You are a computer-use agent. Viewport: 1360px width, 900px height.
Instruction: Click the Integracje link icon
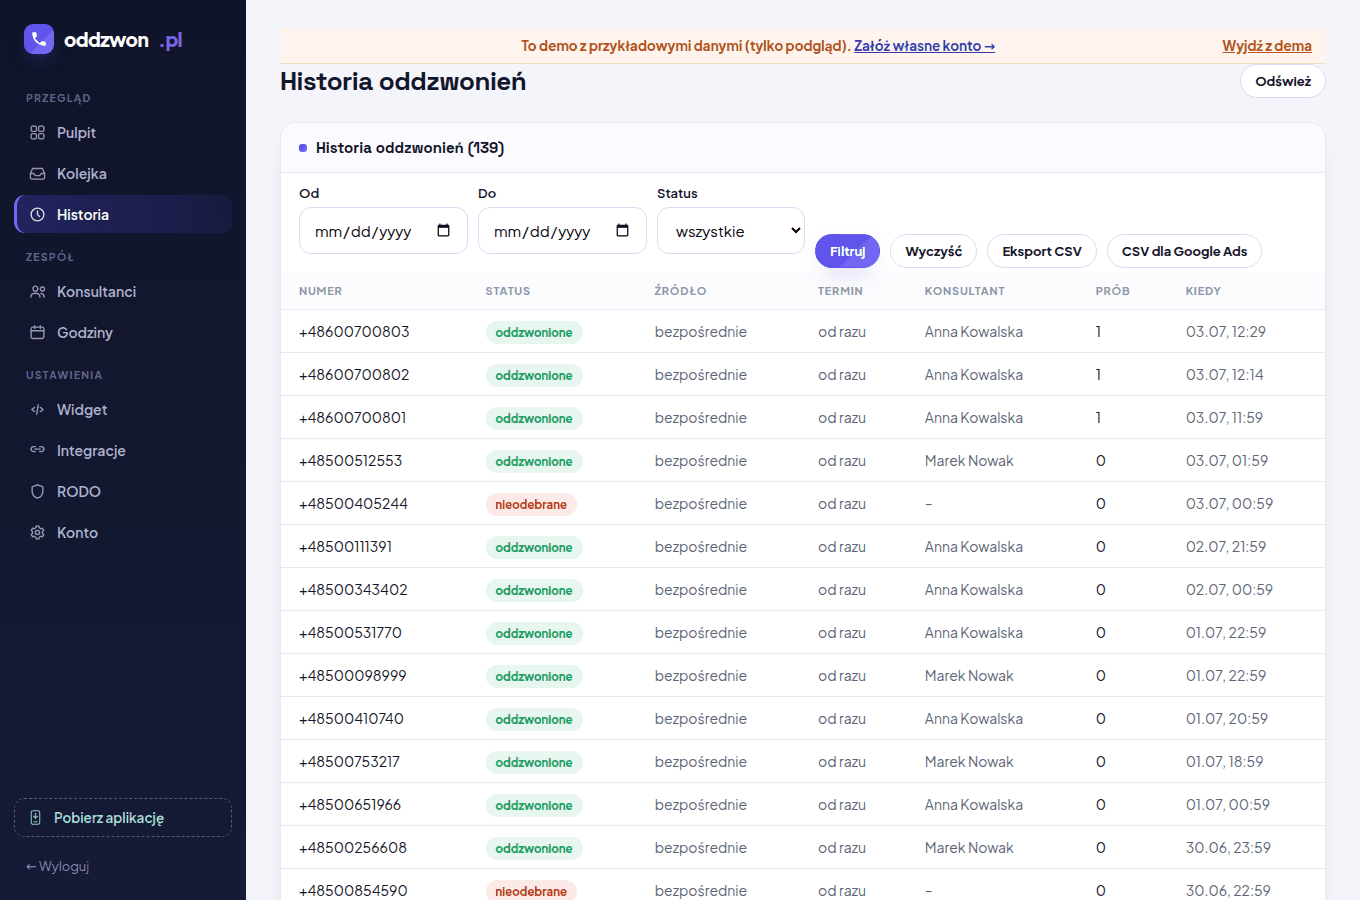[37, 450]
